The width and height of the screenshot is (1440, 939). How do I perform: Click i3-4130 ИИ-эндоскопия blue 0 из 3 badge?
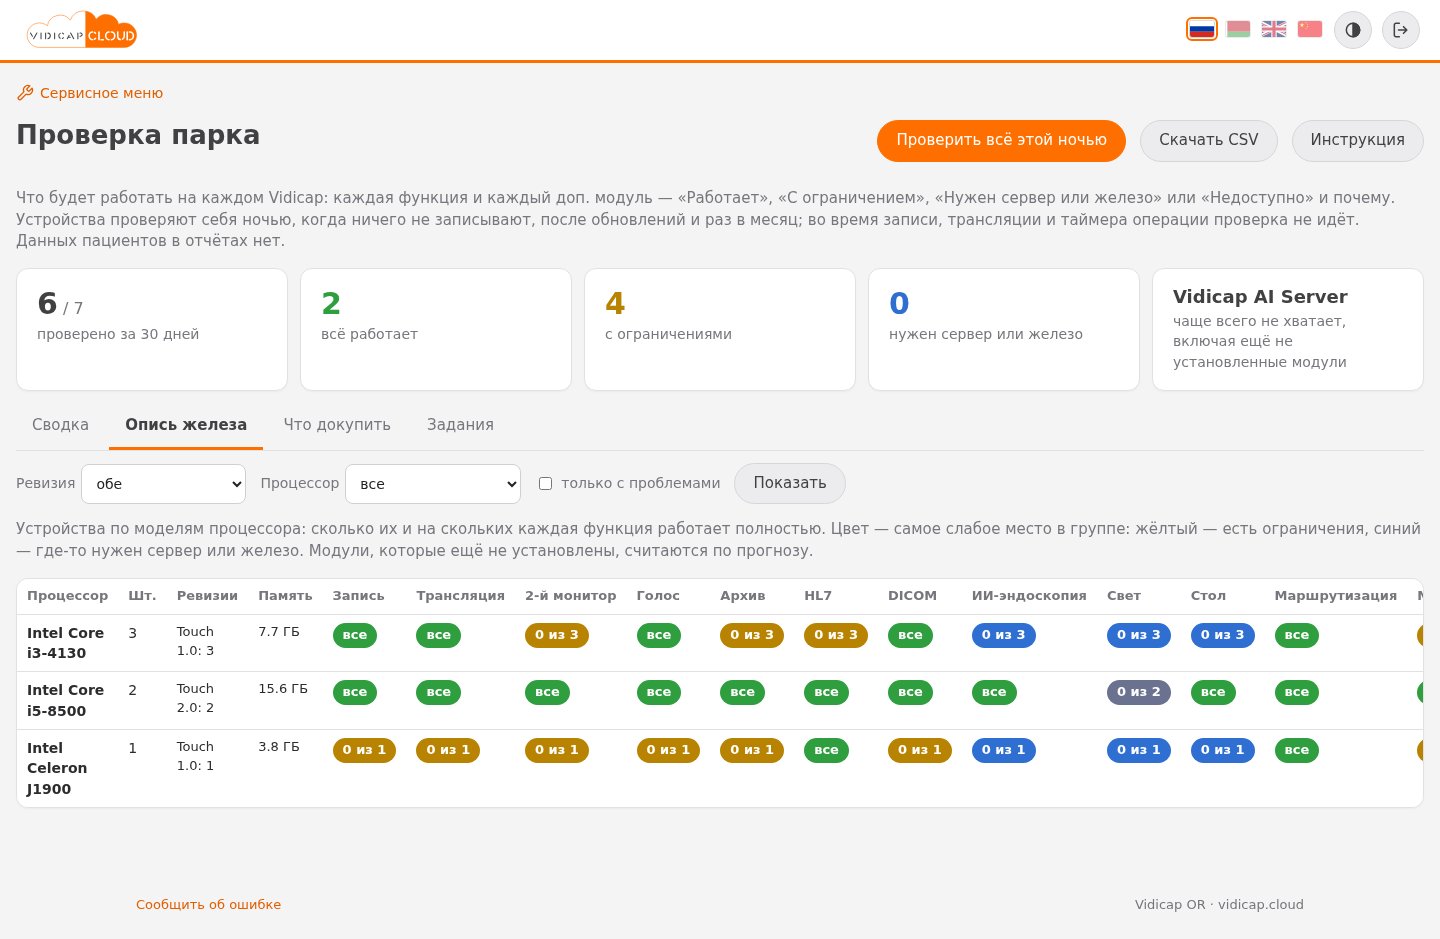coord(1004,635)
